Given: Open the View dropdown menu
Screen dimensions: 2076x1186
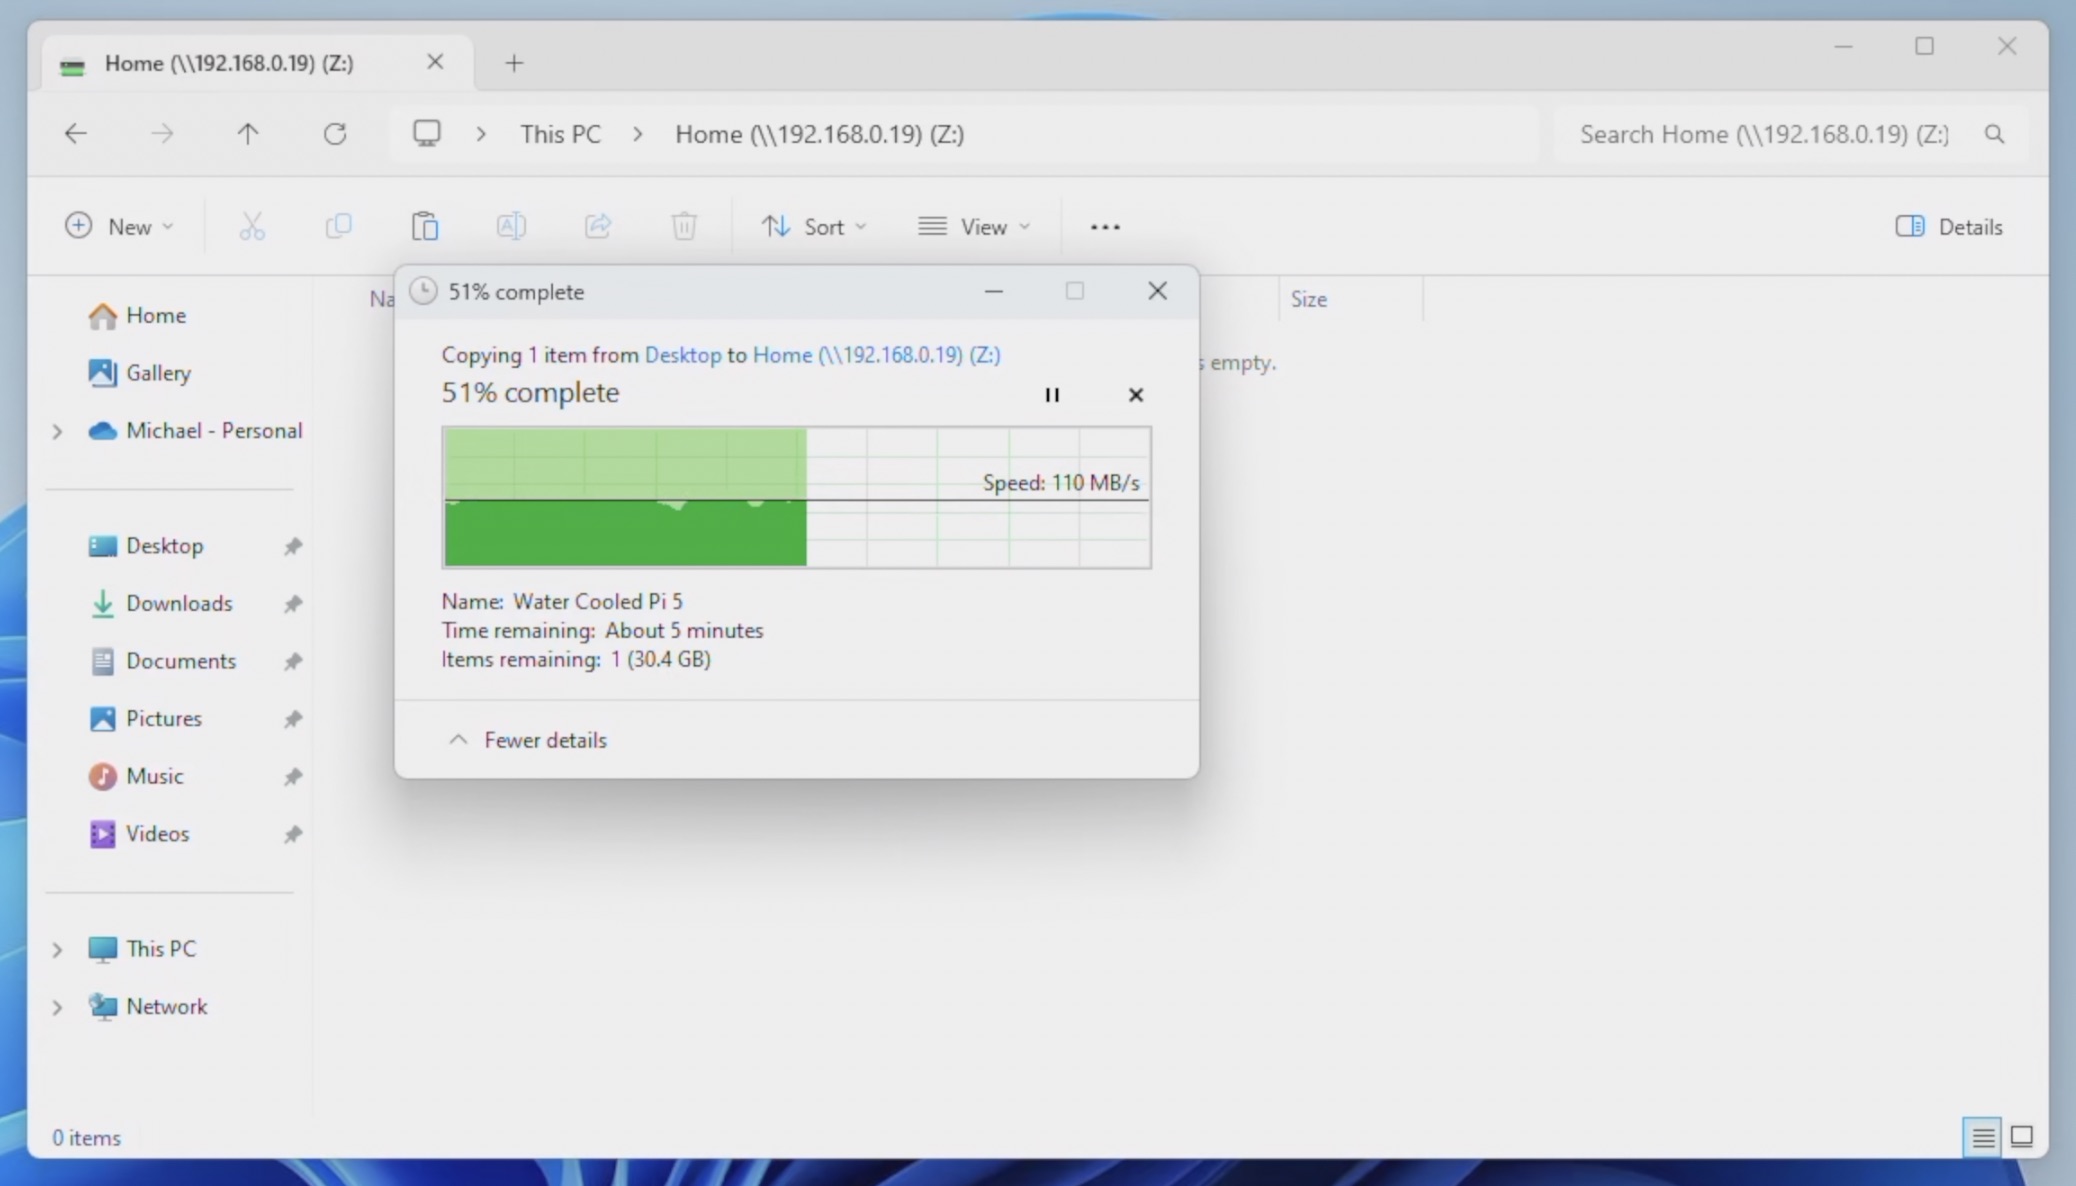Looking at the screenshot, I should point(974,227).
